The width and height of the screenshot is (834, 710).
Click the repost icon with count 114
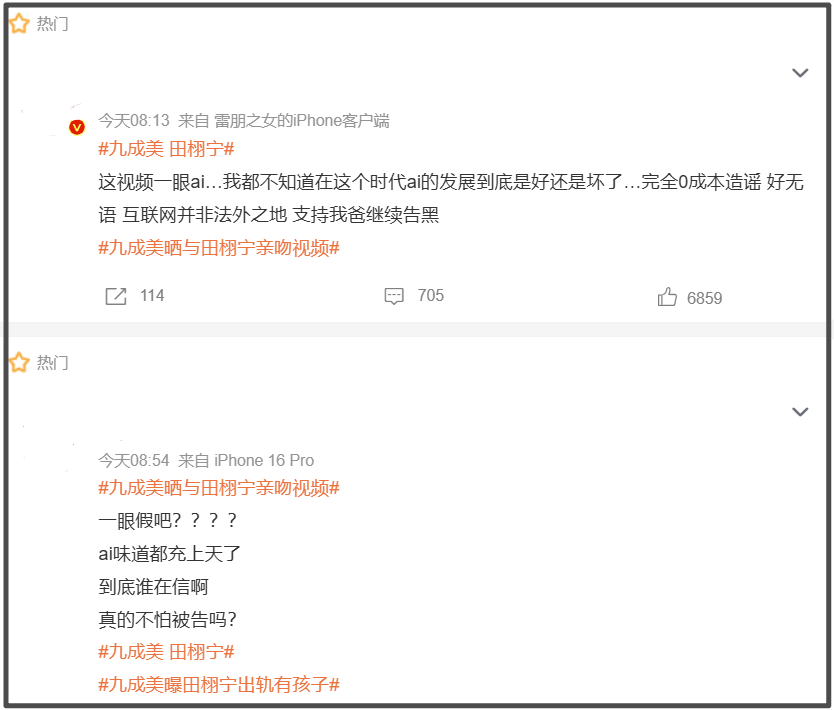point(116,296)
